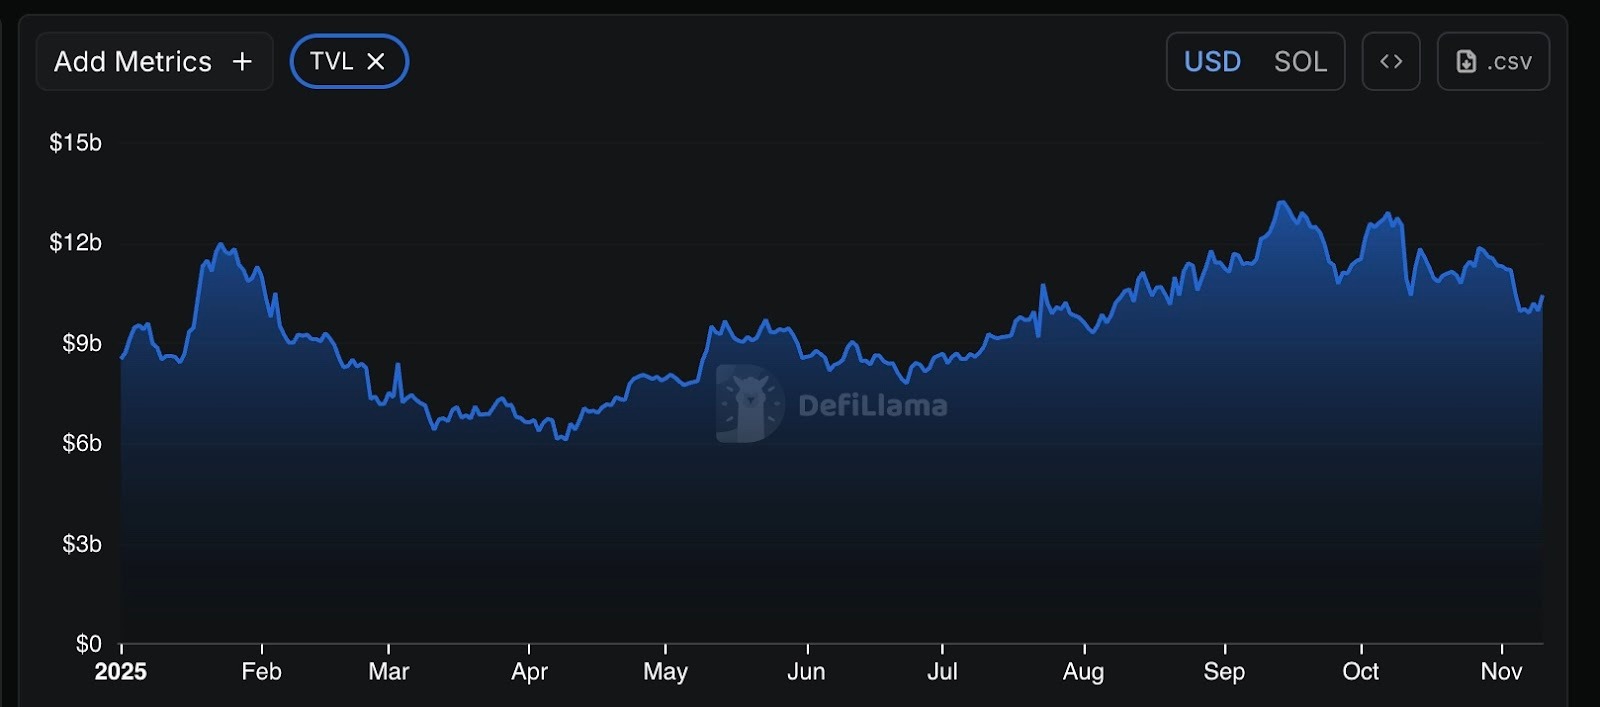
Task: Download chart data as .csv
Action: 1493,61
